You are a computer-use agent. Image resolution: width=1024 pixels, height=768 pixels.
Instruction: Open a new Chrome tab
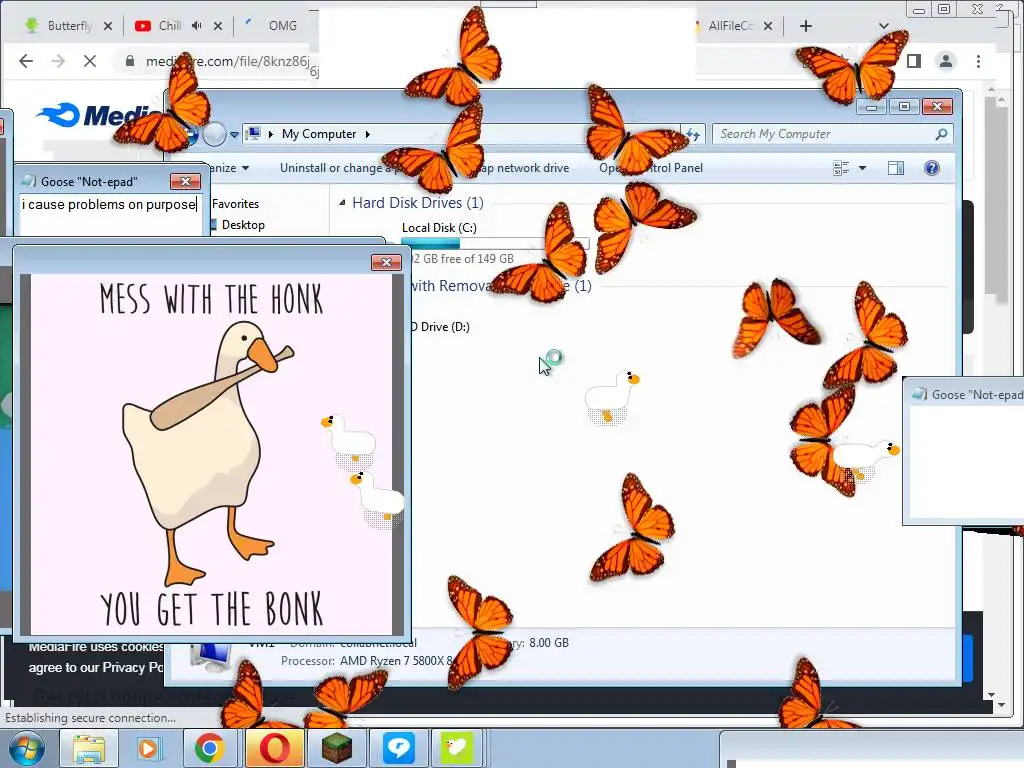(806, 25)
